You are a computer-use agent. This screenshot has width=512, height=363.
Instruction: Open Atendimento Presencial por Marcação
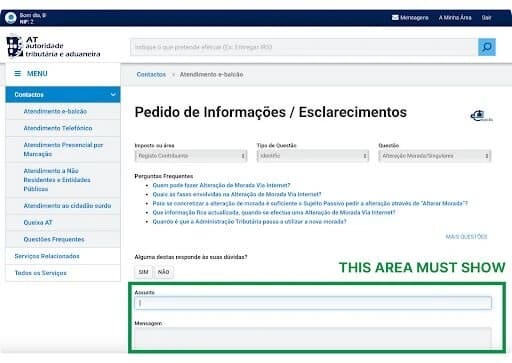click(x=63, y=149)
